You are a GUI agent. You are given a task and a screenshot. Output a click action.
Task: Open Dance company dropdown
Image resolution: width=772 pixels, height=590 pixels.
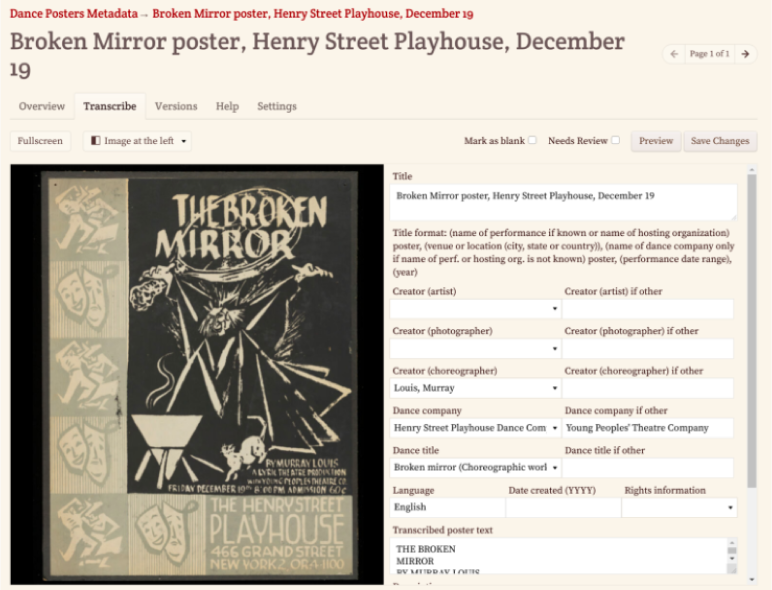tap(475, 428)
